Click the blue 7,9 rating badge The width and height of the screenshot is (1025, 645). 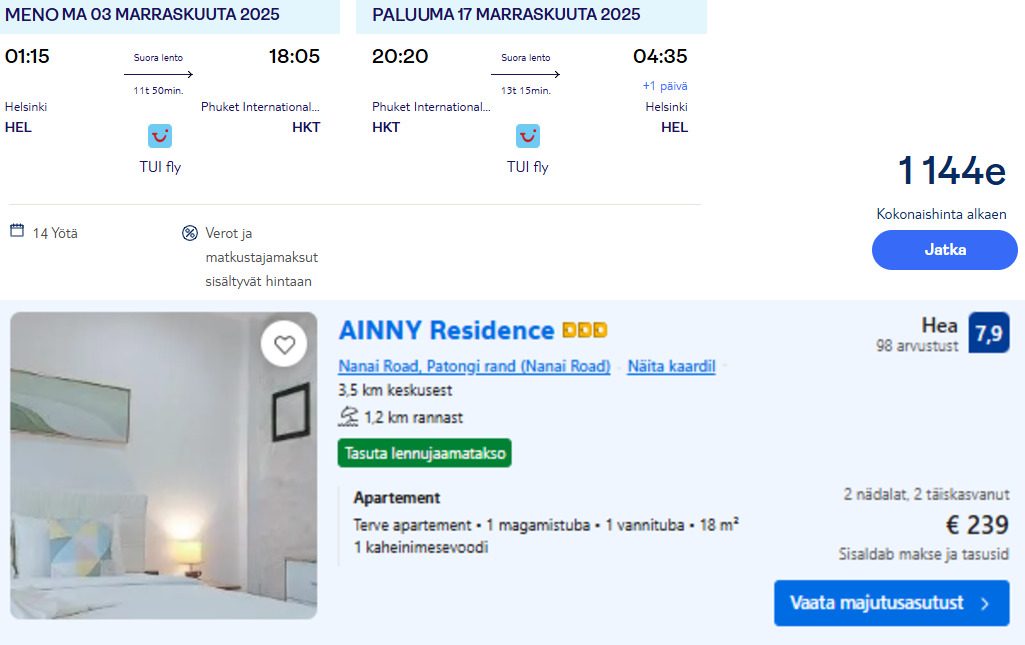(990, 333)
